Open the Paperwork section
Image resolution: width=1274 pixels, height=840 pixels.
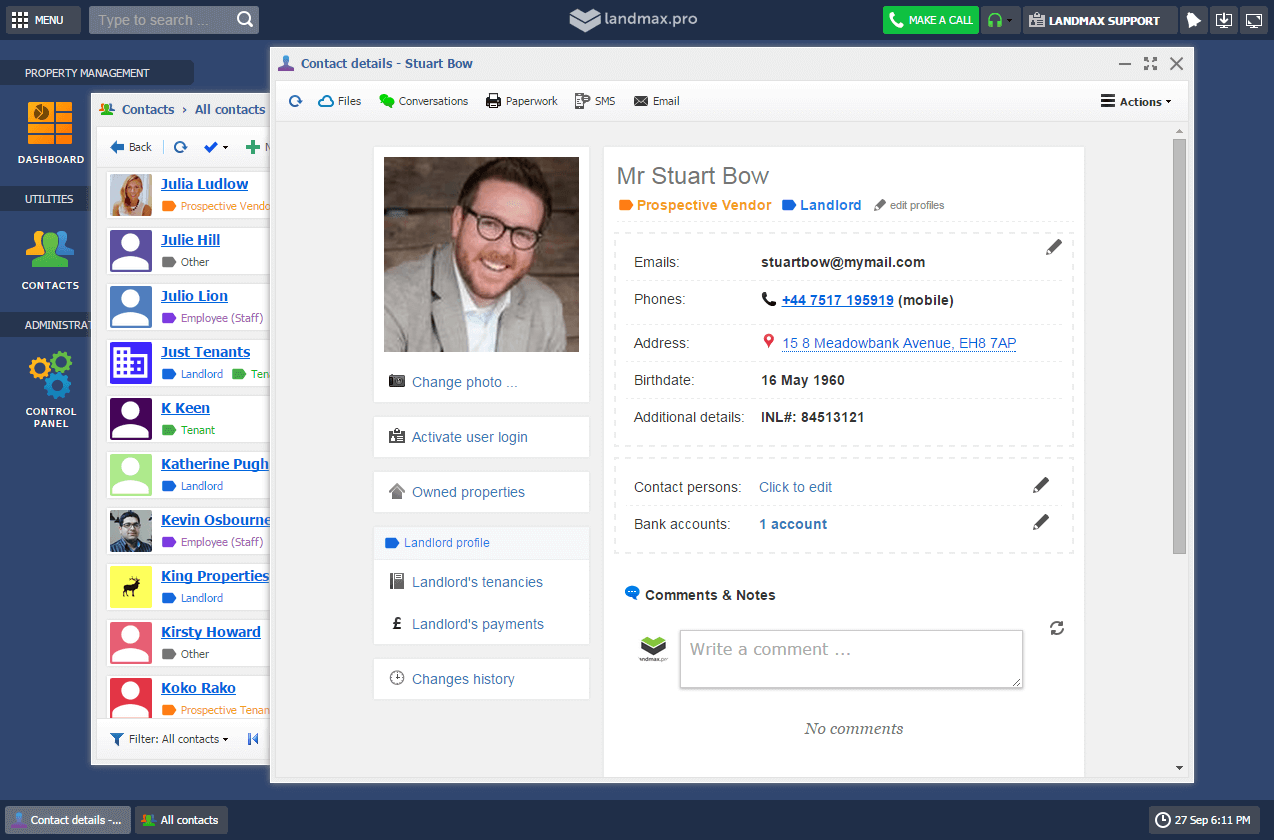pos(522,101)
